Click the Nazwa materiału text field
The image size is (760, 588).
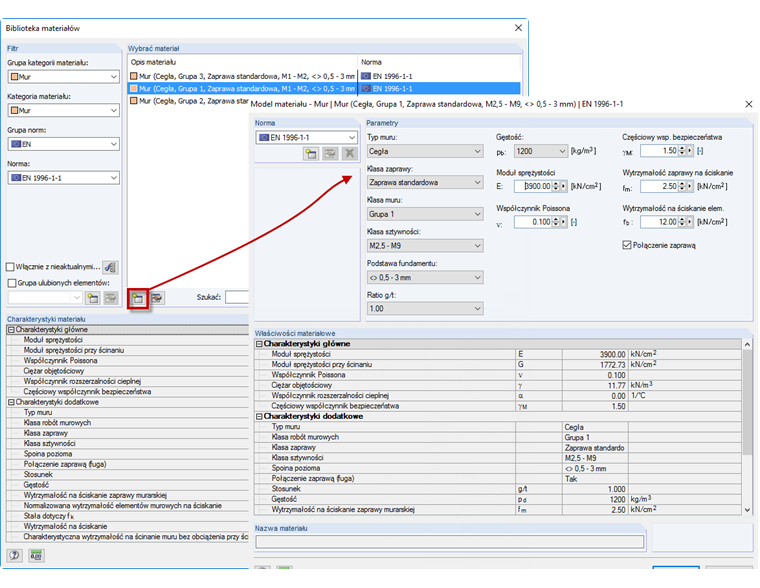click(x=449, y=542)
